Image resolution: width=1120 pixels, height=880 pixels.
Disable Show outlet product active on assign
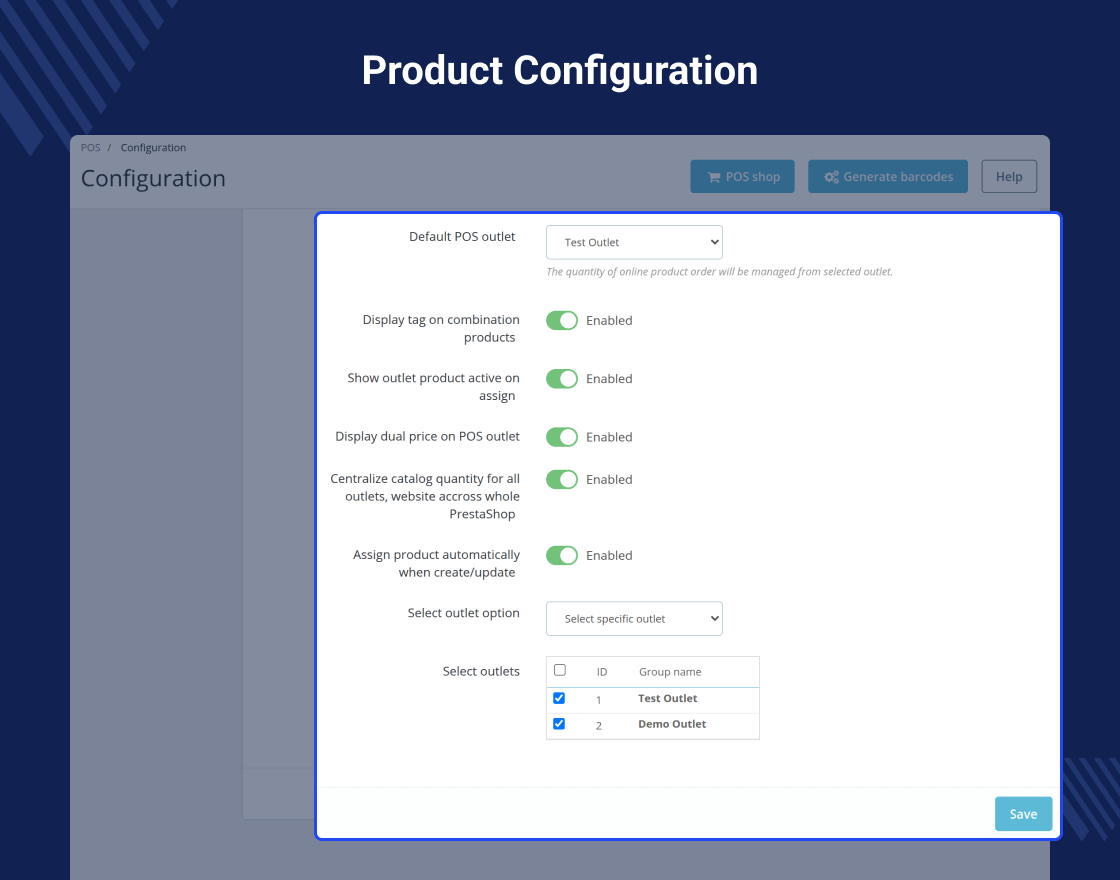(x=562, y=379)
